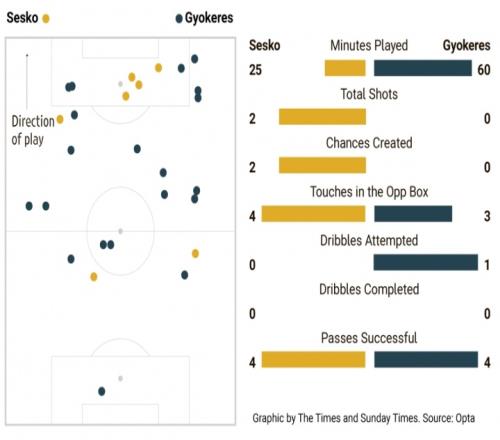This screenshot has height=440, width=500.
Task: Click the Dribbles Completed label
Action: pyautogui.click(x=369, y=289)
